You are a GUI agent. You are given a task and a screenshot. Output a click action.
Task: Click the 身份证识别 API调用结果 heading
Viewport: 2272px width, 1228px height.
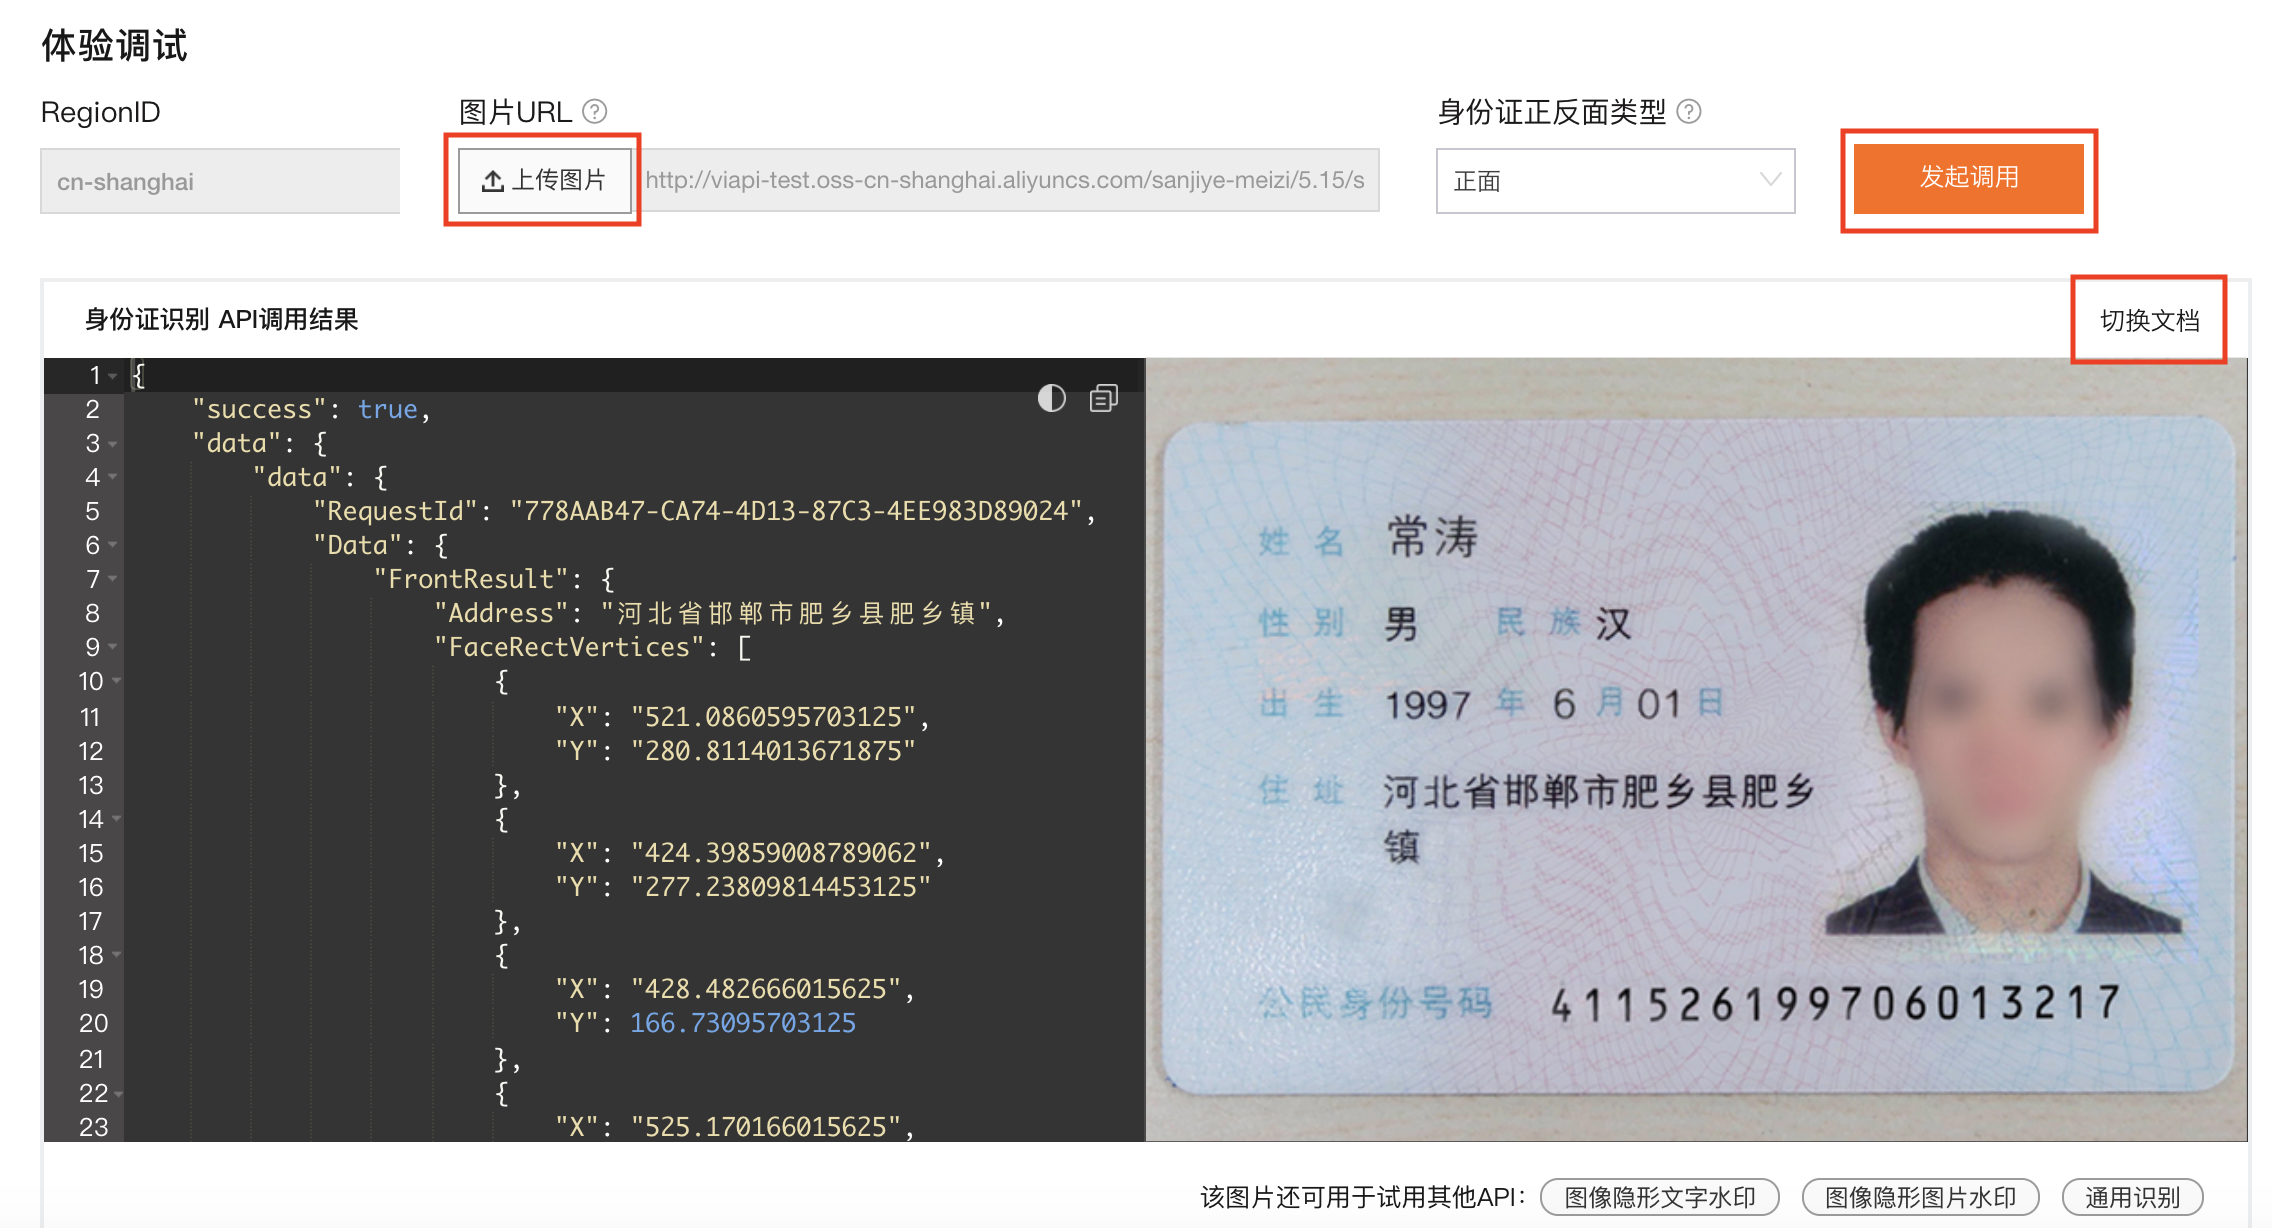(221, 320)
